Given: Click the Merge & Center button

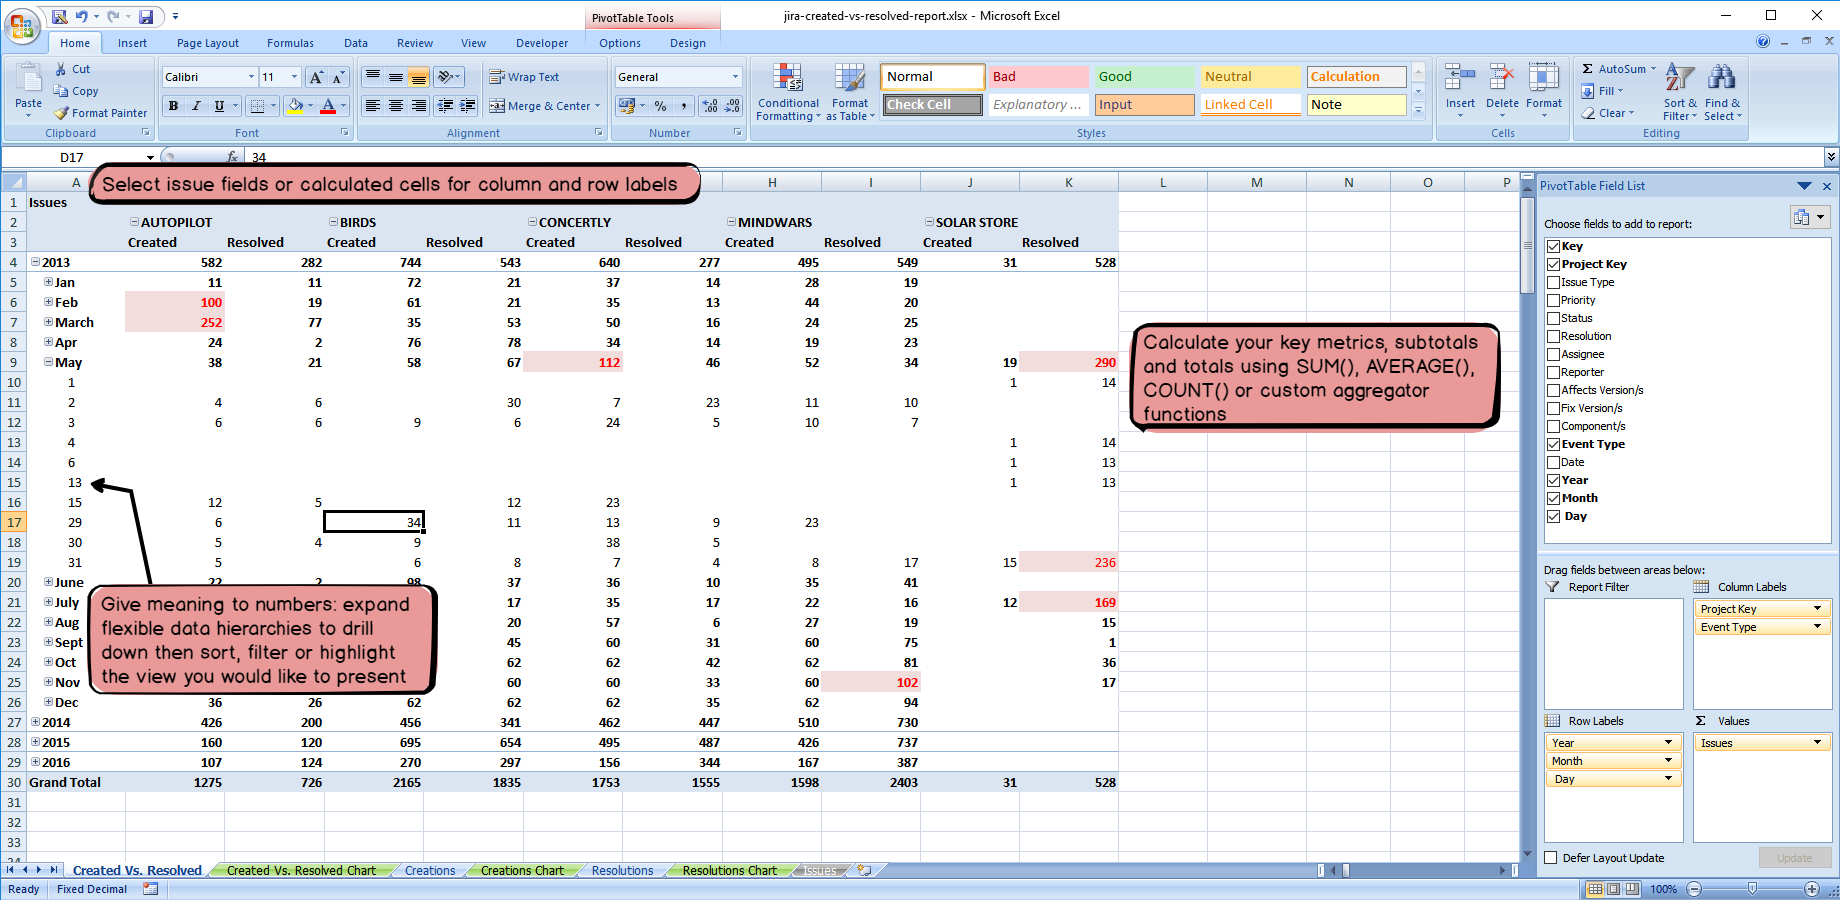Looking at the screenshot, I should [x=545, y=106].
